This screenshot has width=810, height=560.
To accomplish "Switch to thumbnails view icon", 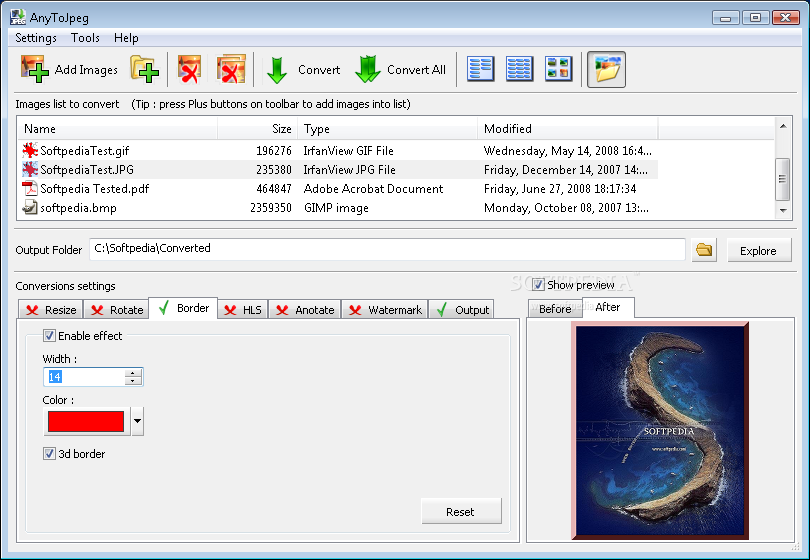I will (x=558, y=69).
